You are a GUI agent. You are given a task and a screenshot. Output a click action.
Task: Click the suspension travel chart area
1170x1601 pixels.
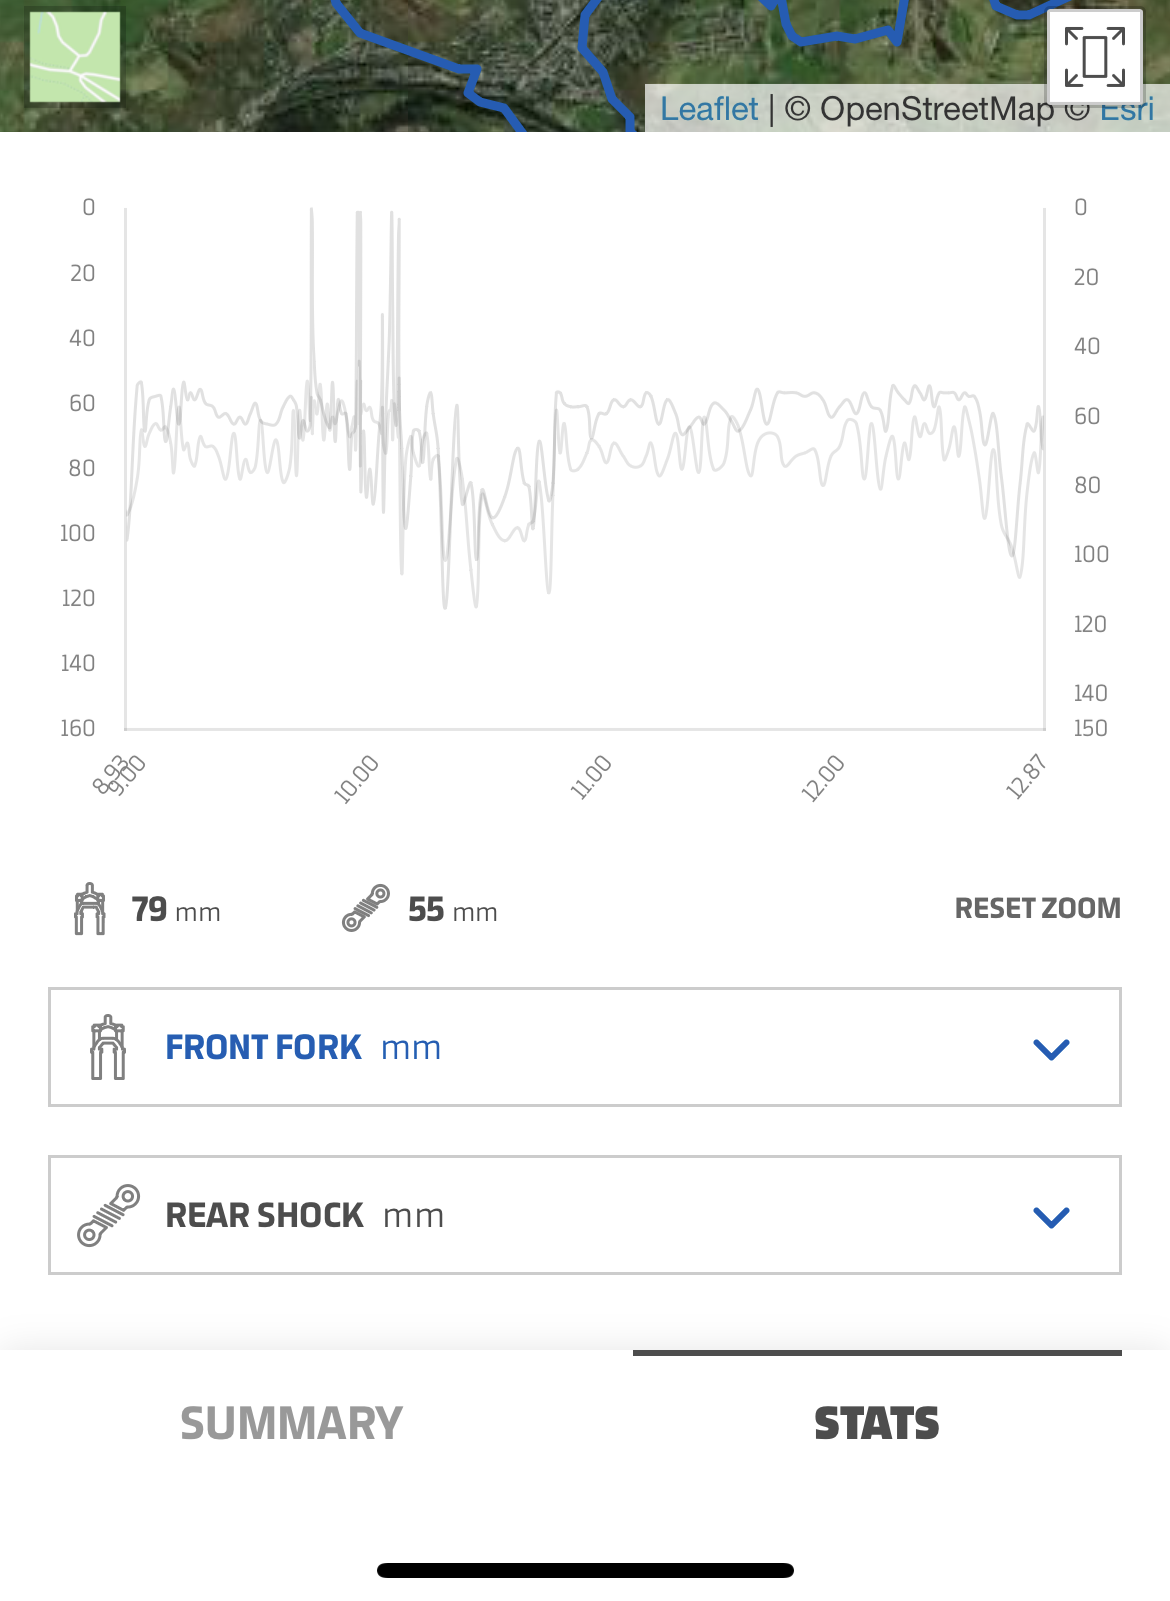coord(585,470)
